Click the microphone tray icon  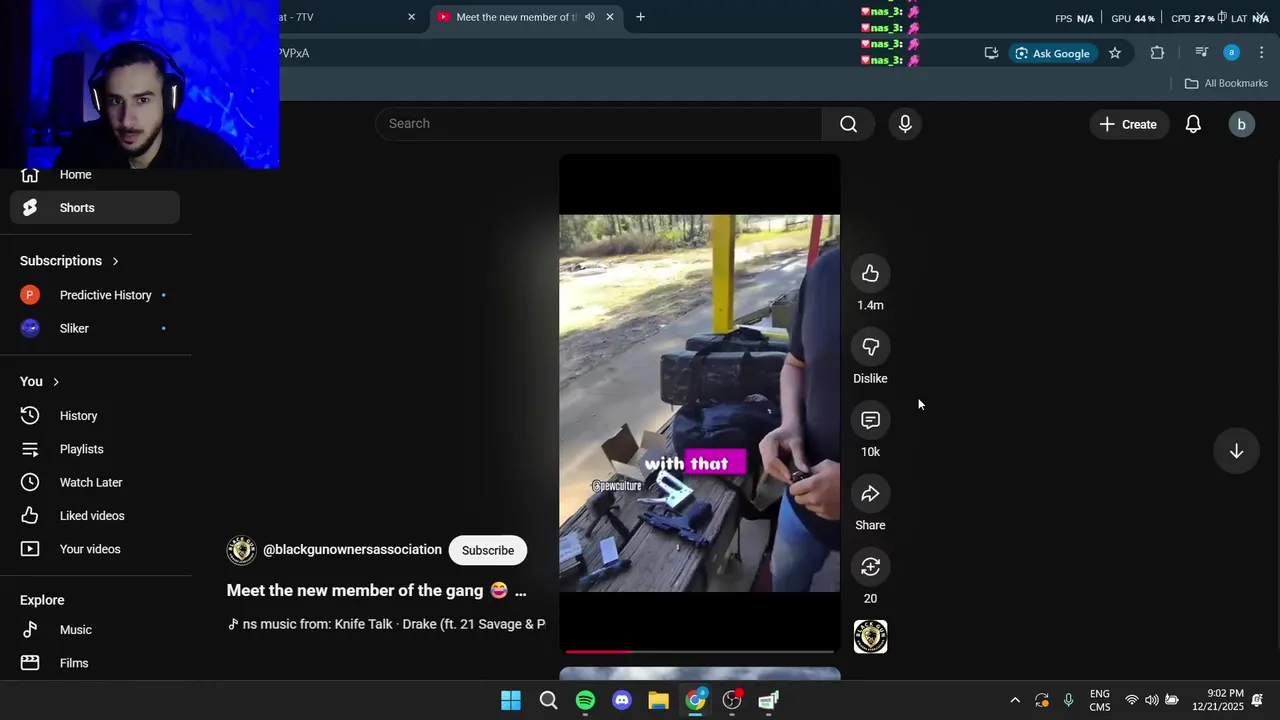[1068, 700]
